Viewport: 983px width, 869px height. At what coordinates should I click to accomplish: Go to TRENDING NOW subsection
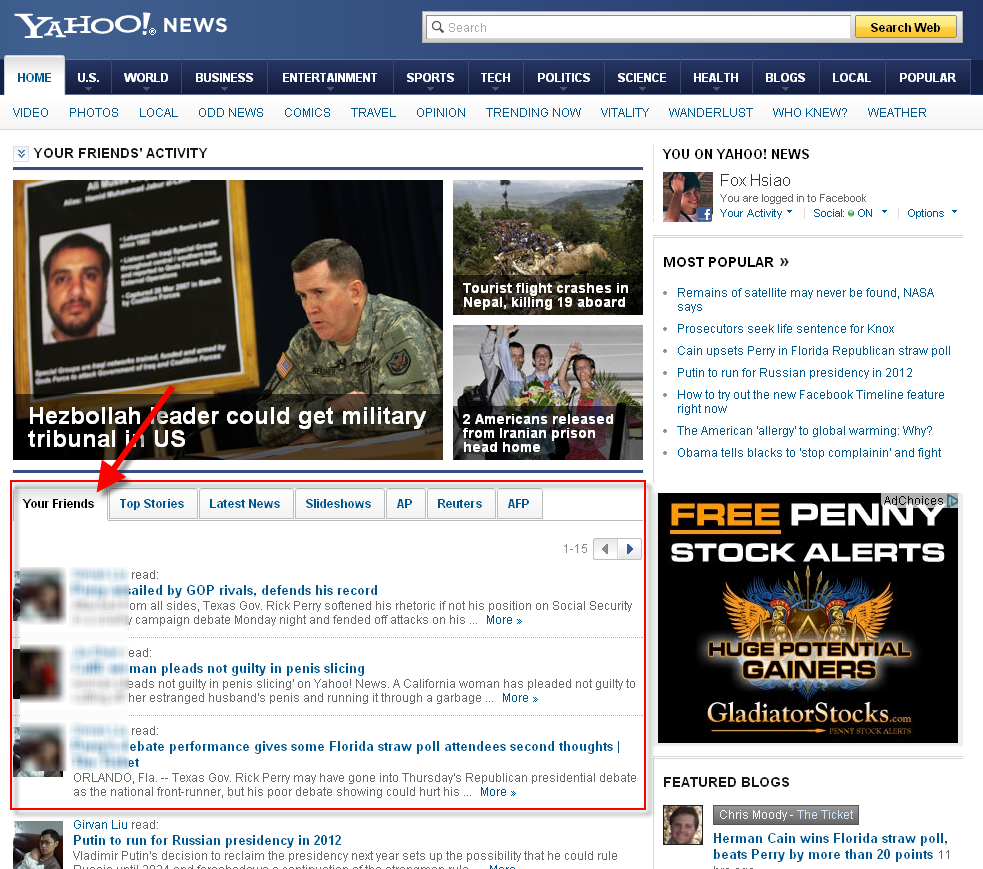[534, 113]
